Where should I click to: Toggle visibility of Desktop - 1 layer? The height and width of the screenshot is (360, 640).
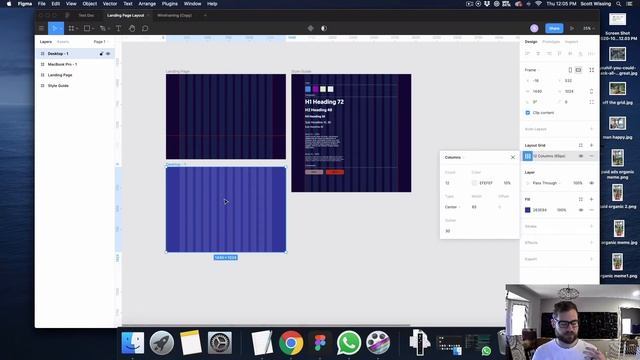click(x=108, y=53)
